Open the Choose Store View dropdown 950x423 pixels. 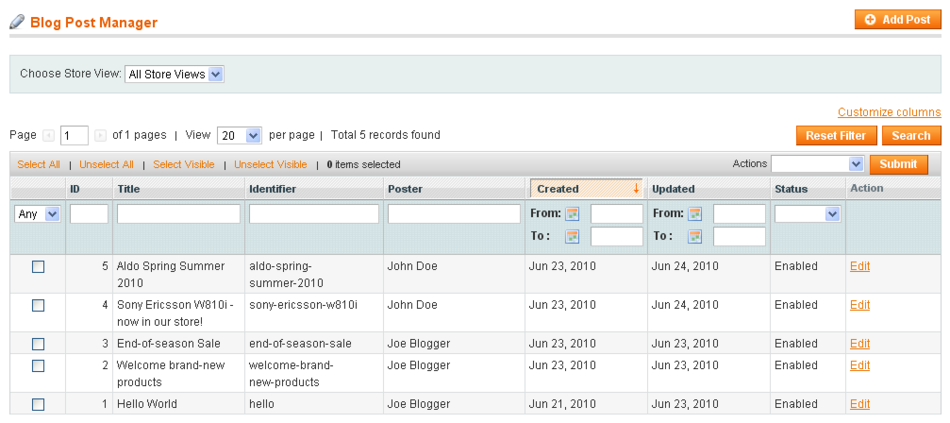(174, 74)
